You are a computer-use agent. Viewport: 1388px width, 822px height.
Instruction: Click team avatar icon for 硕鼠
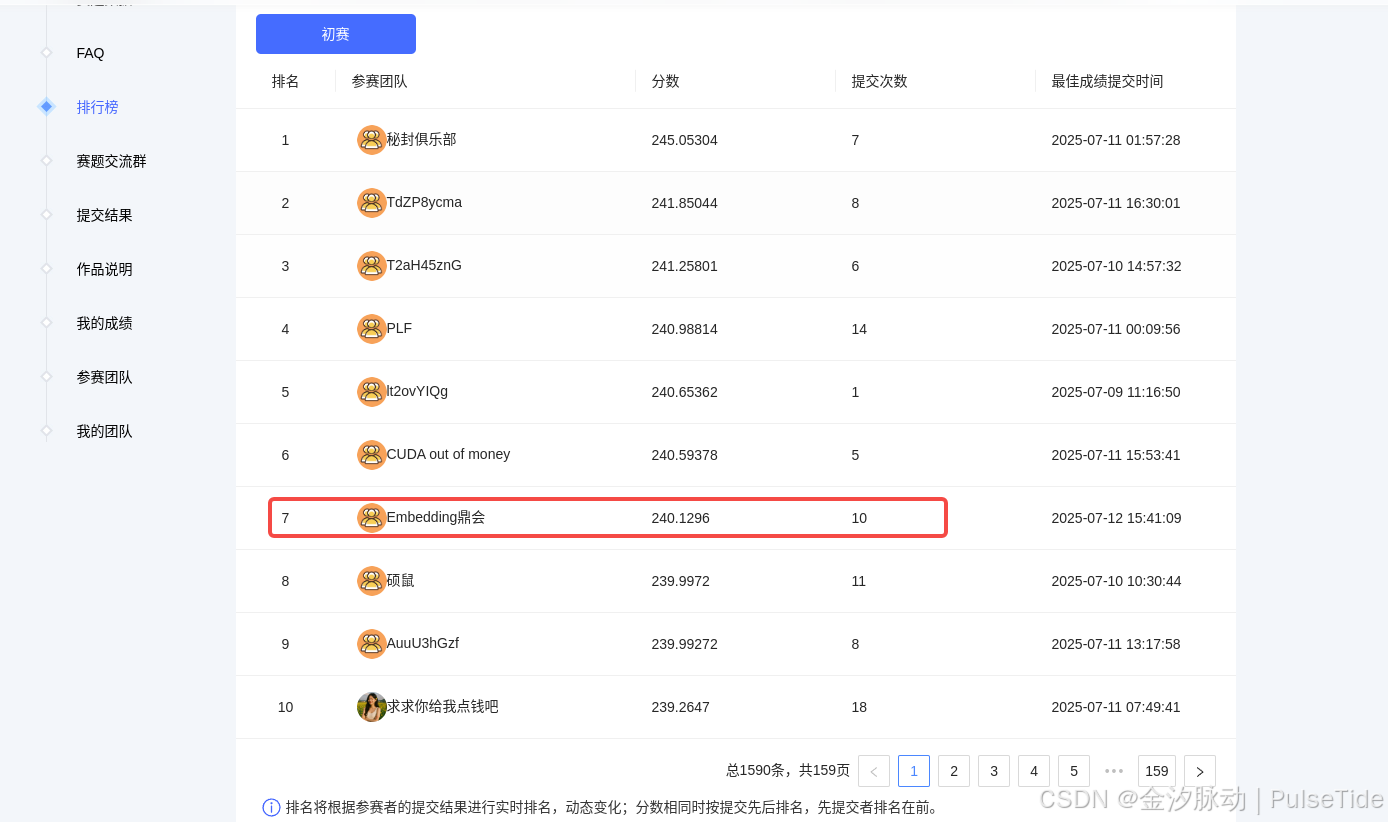[x=372, y=581]
